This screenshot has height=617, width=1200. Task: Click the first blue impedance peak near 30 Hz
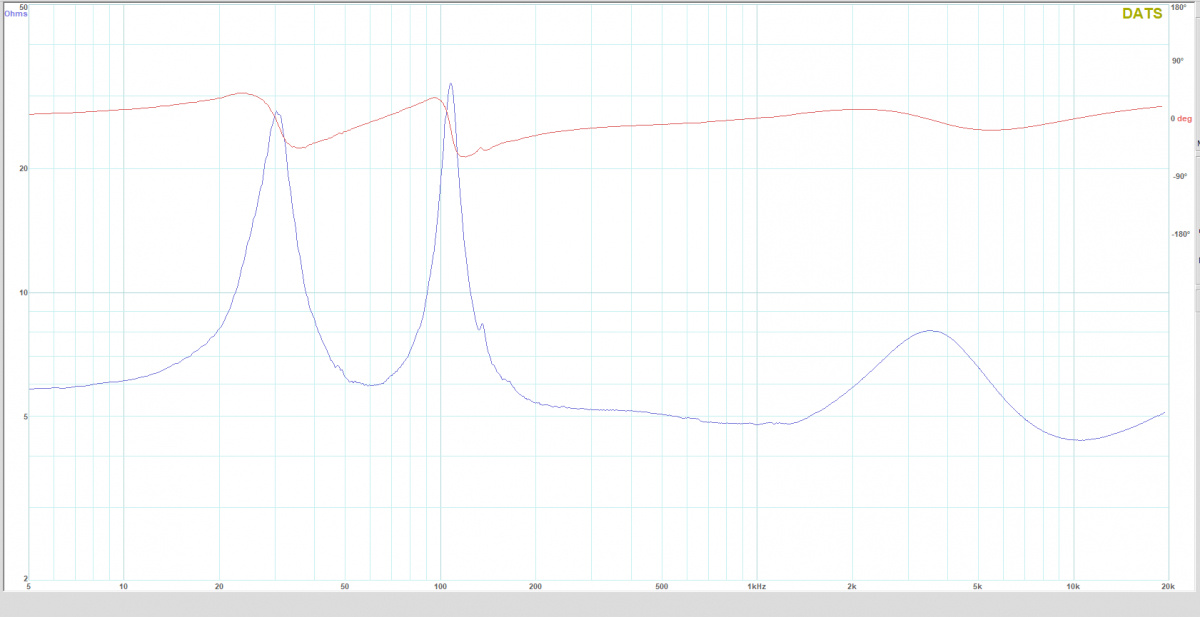coord(277,114)
